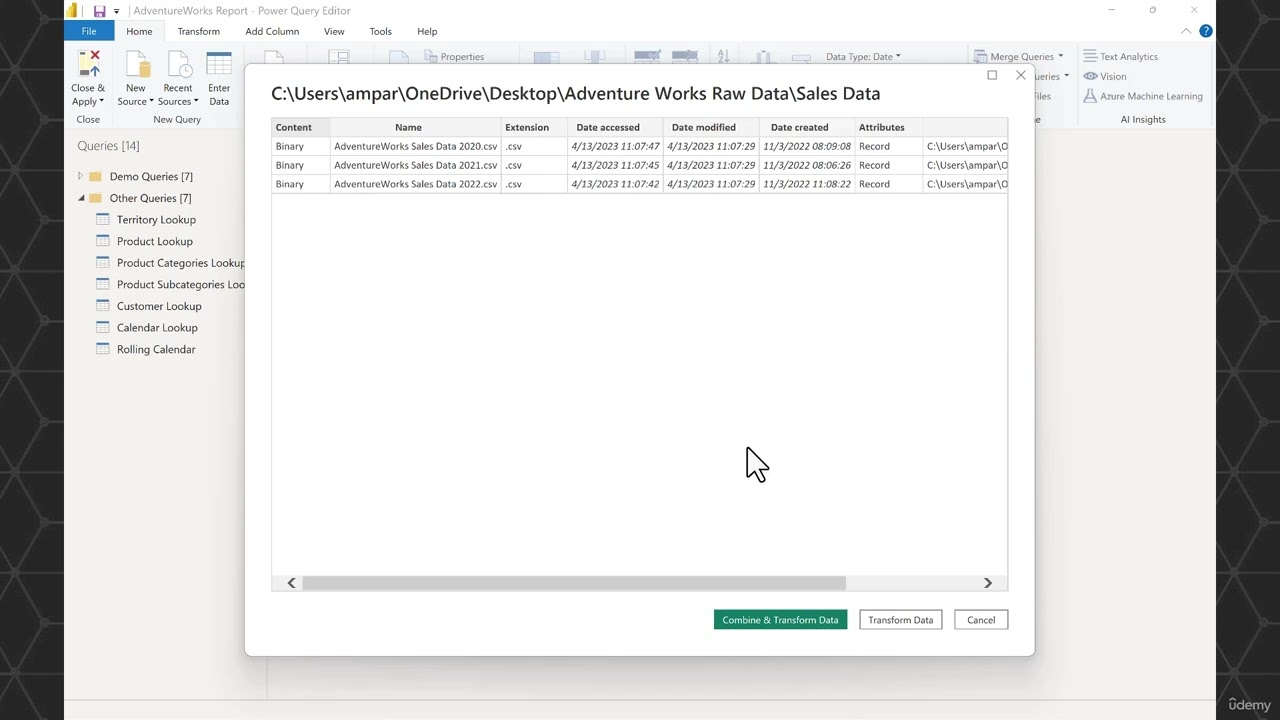Screen dimensions: 1280x720
Task: Select the Calendar Lookup query
Action: (x=157, y=328)
